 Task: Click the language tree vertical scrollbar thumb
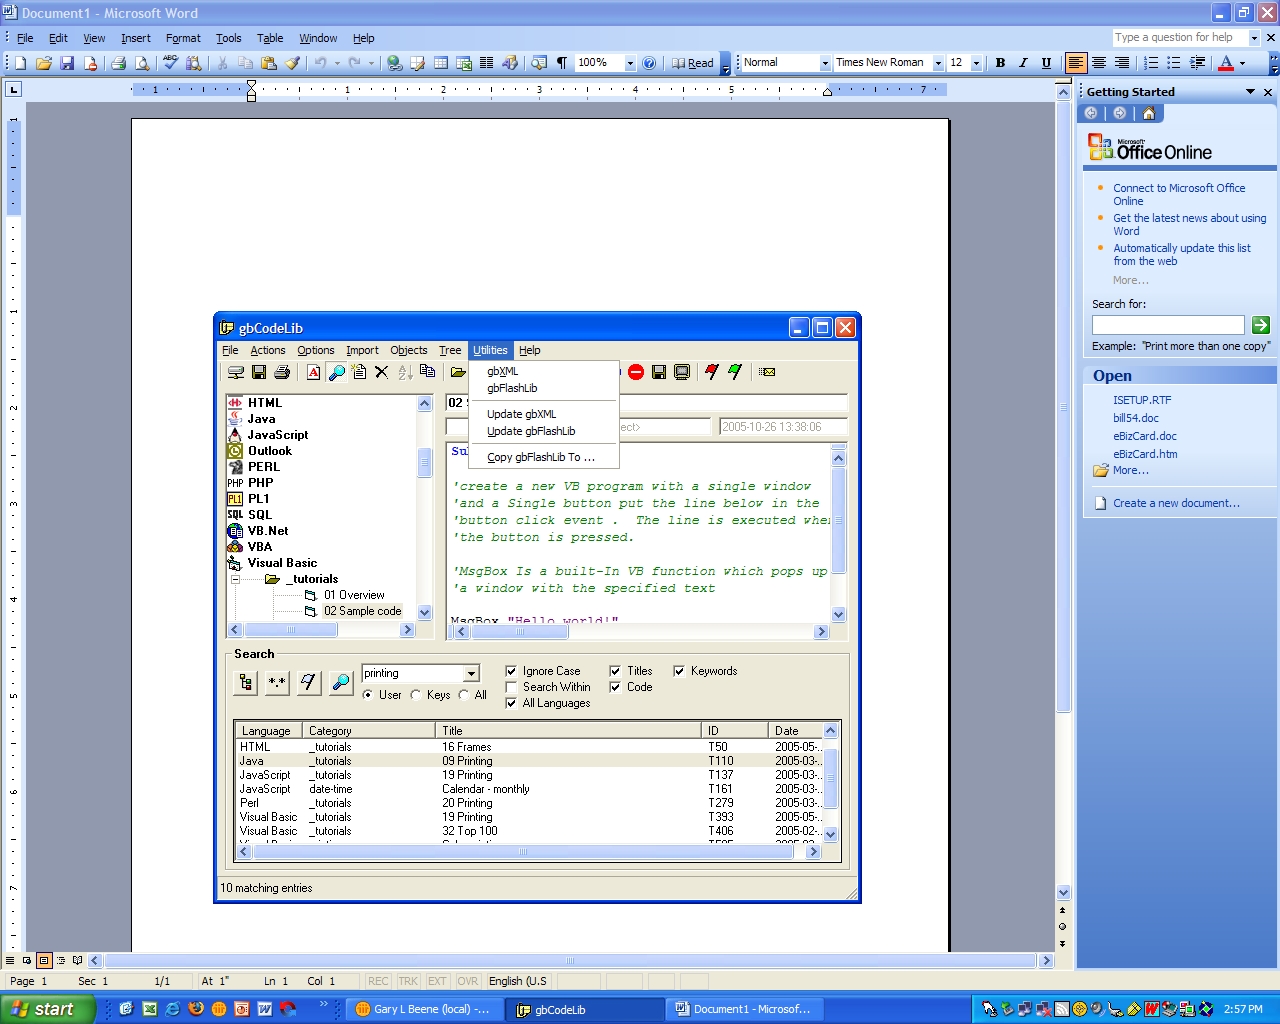click(424, 462)
